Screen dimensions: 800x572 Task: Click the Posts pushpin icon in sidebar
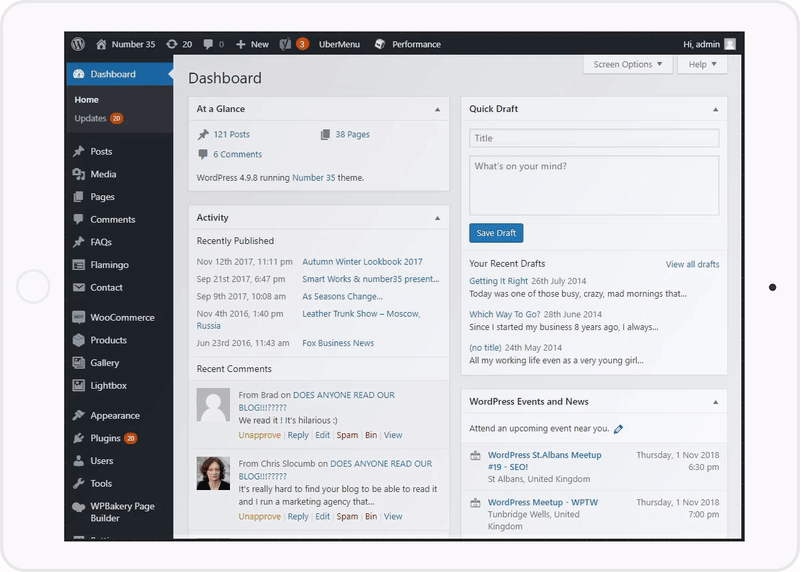tap(79, 152)
